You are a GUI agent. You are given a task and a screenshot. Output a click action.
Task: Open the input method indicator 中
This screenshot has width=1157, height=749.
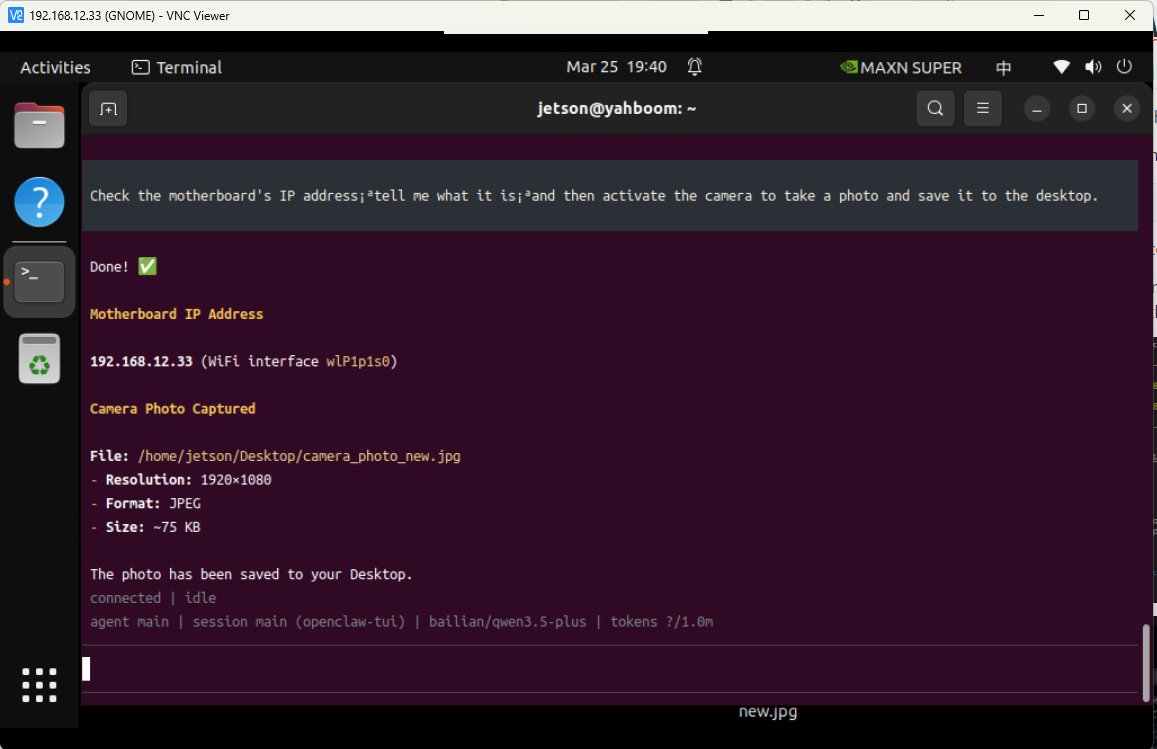(1004, 68)
